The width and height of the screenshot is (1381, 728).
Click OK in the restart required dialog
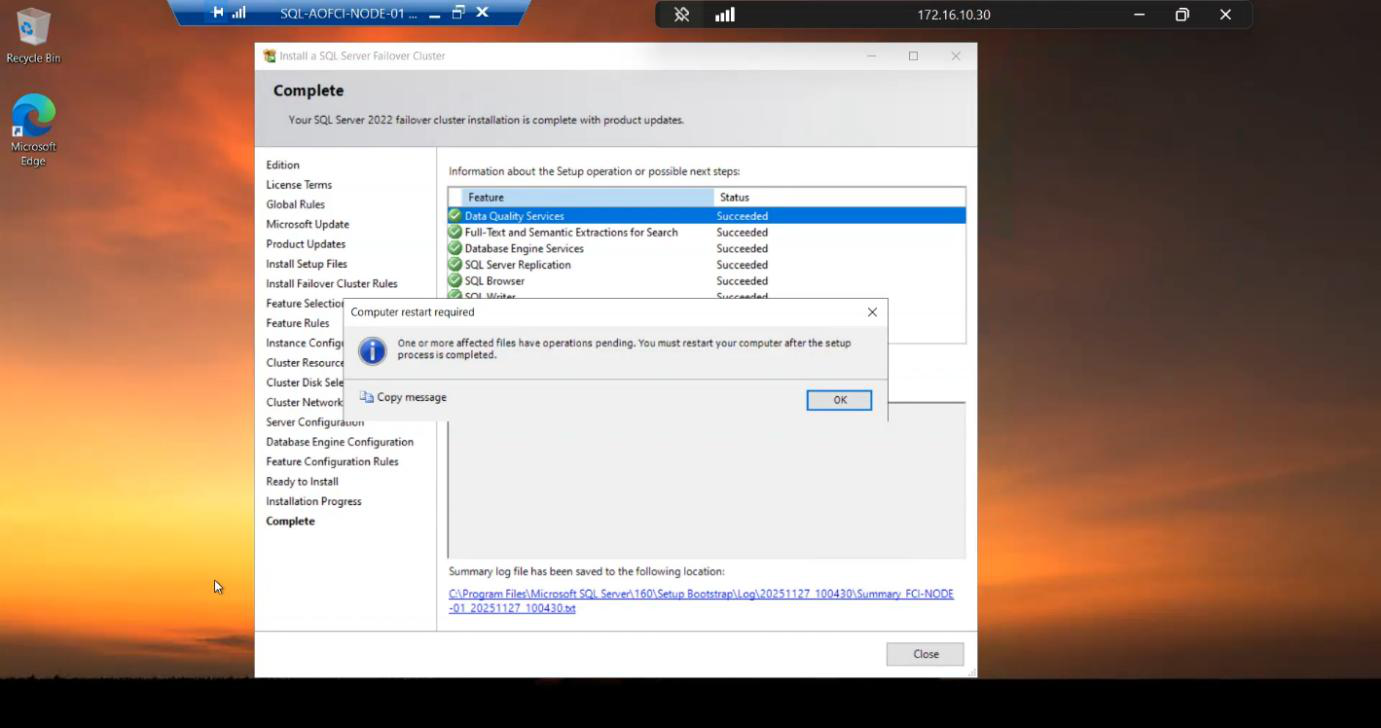(x=839, y=400)
